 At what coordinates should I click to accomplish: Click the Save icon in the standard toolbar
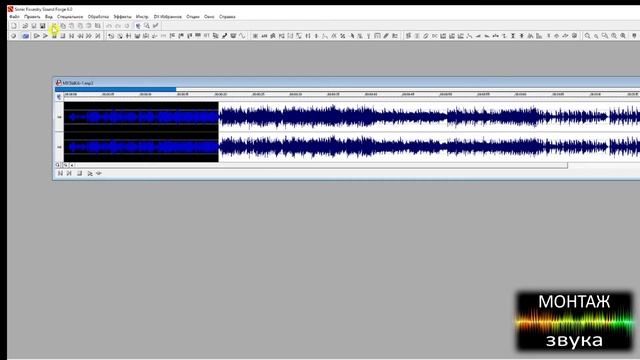pos(34,26)
